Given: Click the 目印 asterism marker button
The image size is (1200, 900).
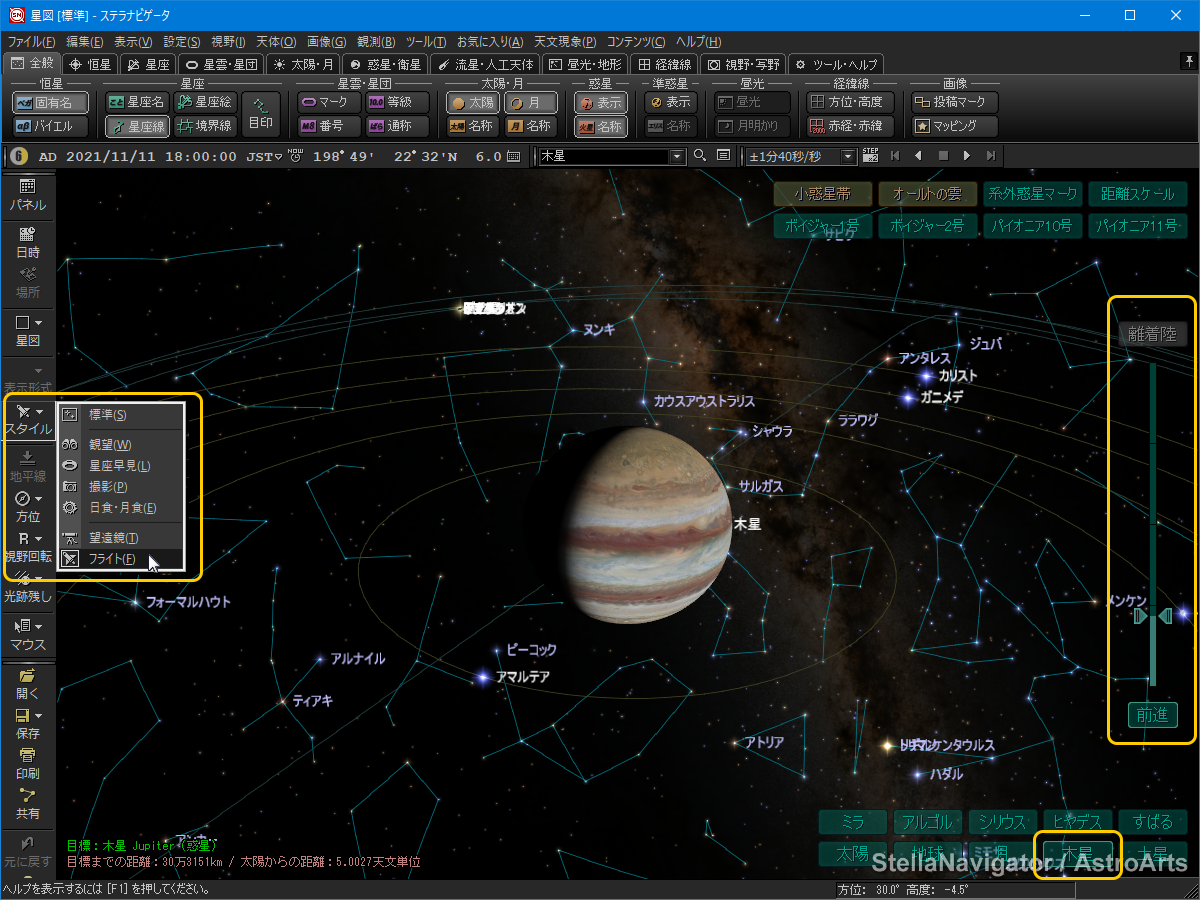Looking at the screenshot, I should pos(260,114).
